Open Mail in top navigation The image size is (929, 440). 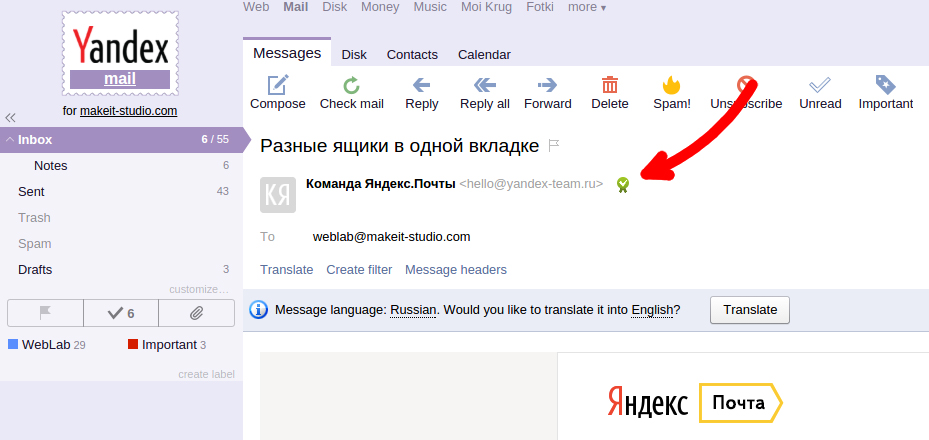[x=296, y=7]
